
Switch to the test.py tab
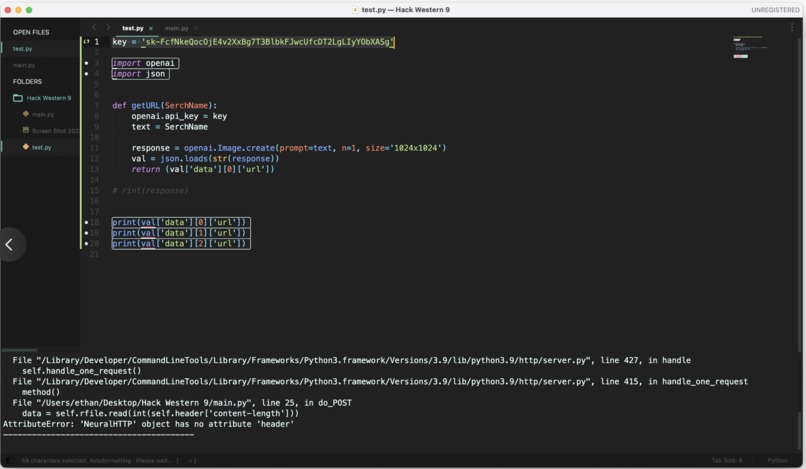click(x=133, y=28)
